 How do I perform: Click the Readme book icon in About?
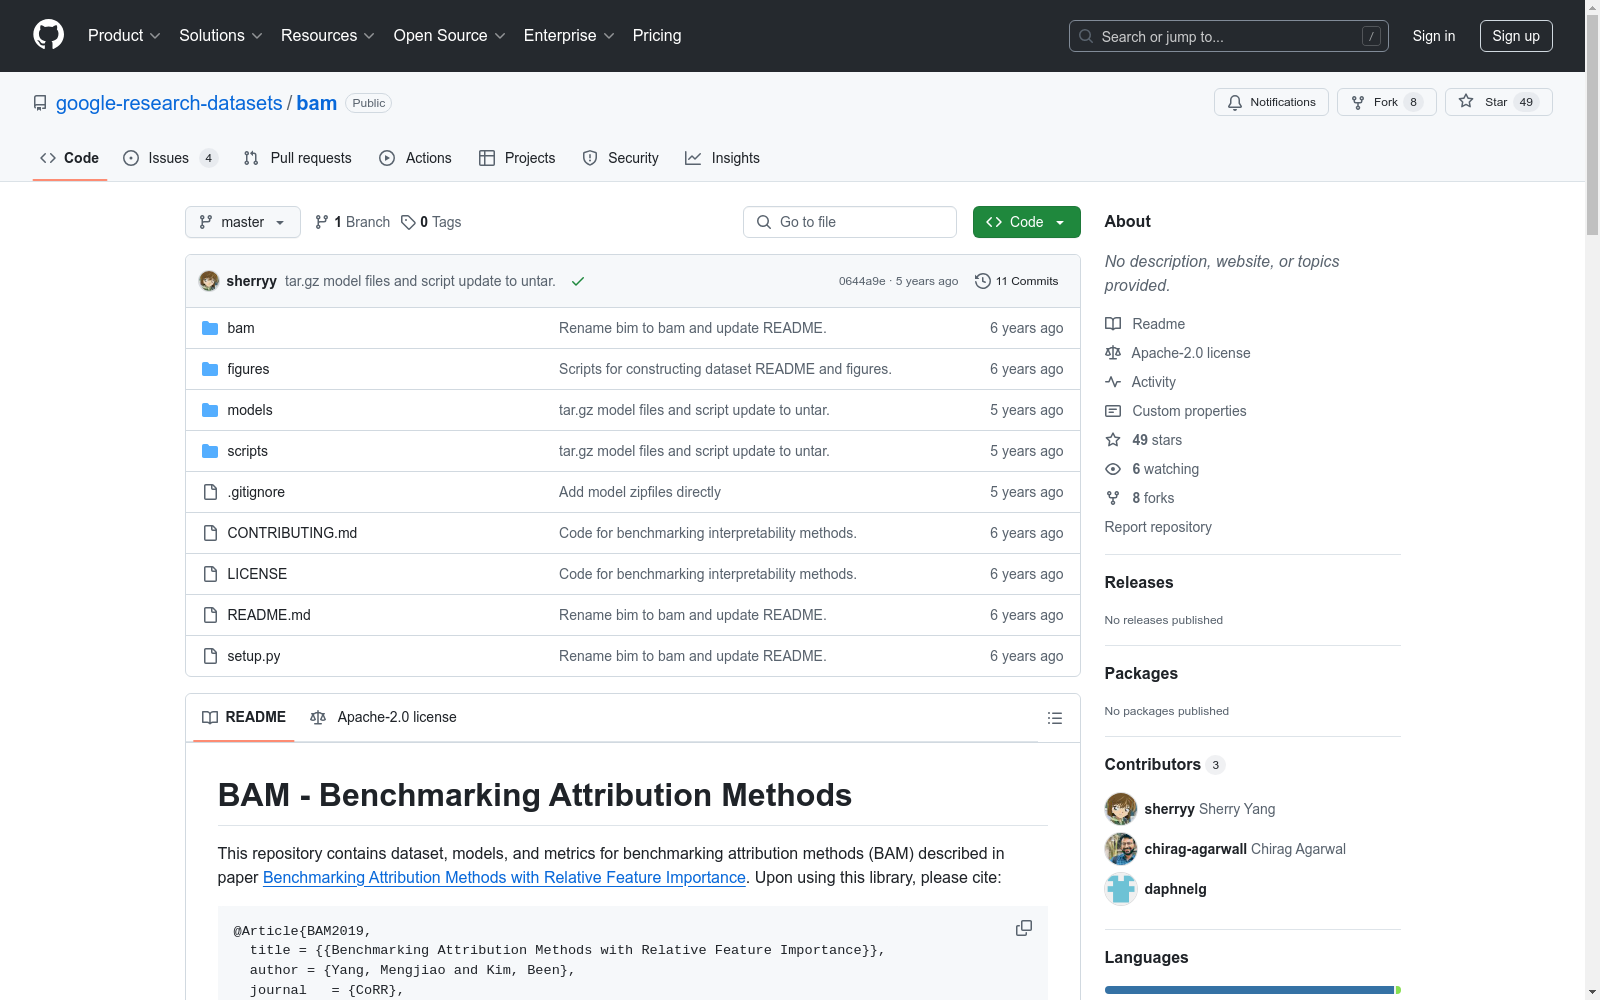[1113, 324]
